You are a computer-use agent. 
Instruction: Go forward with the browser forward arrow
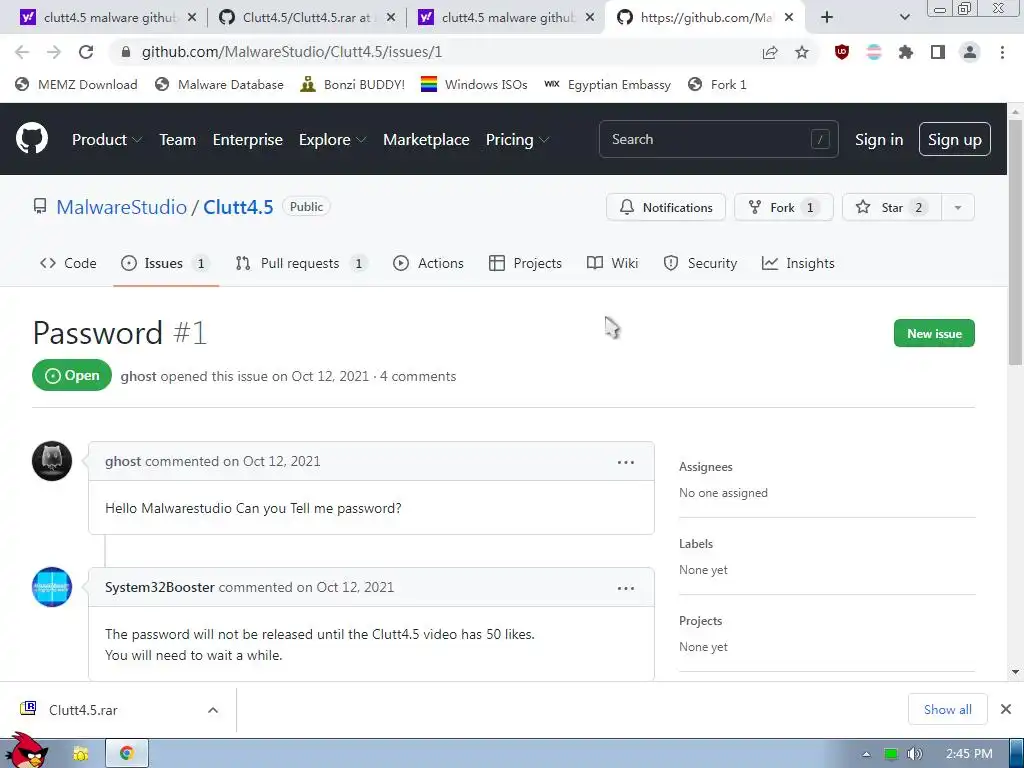tap(54, 52)
